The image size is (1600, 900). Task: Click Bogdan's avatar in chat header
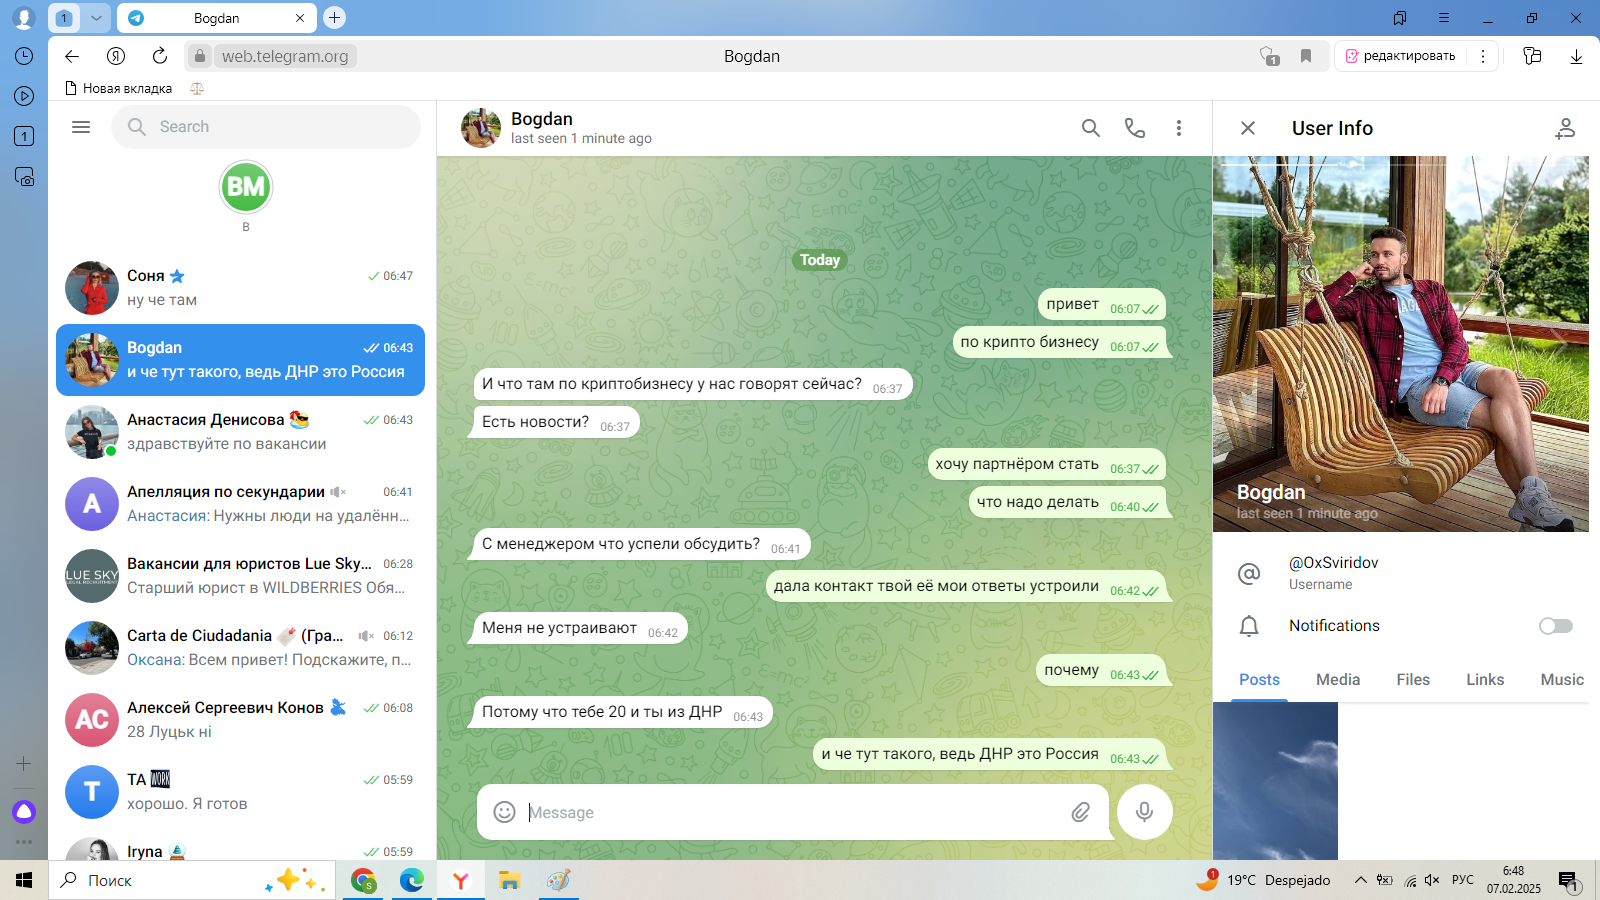pos(481,128)
